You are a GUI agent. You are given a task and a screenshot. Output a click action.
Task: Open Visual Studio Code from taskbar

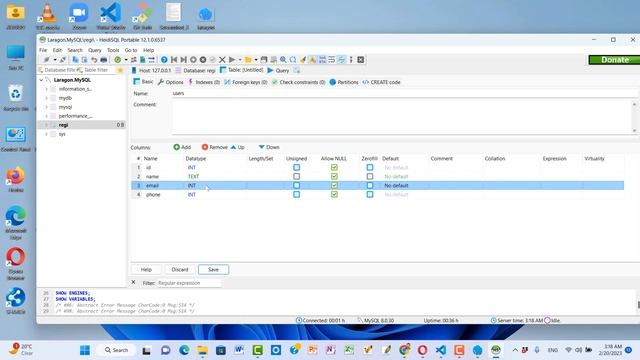click(441, 350)
